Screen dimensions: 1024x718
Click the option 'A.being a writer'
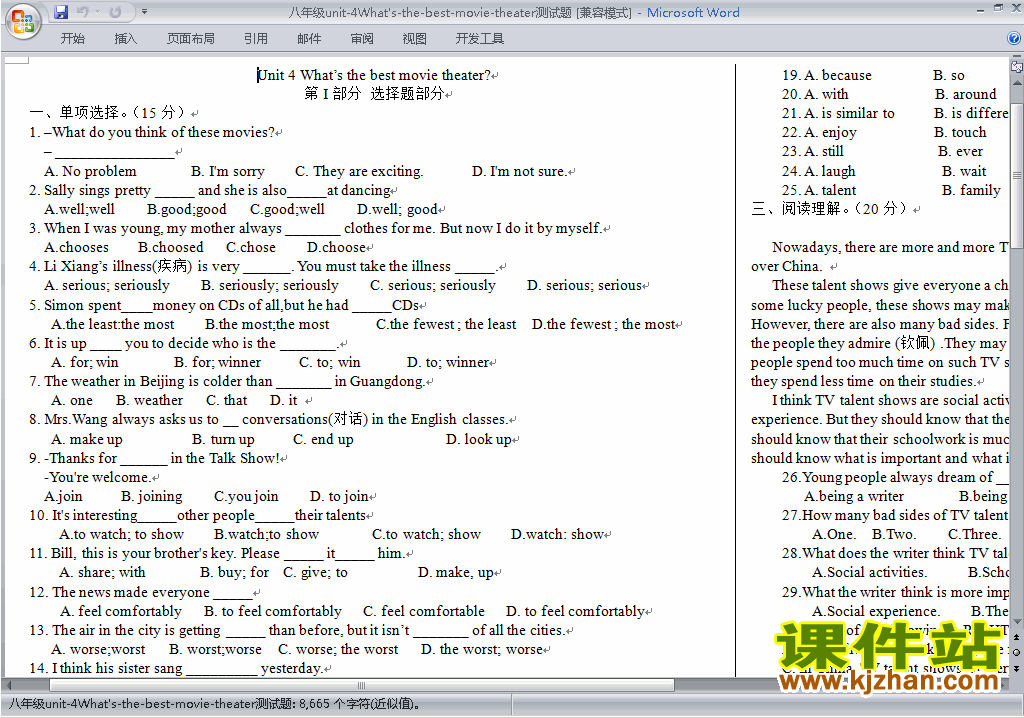point(854,497)
